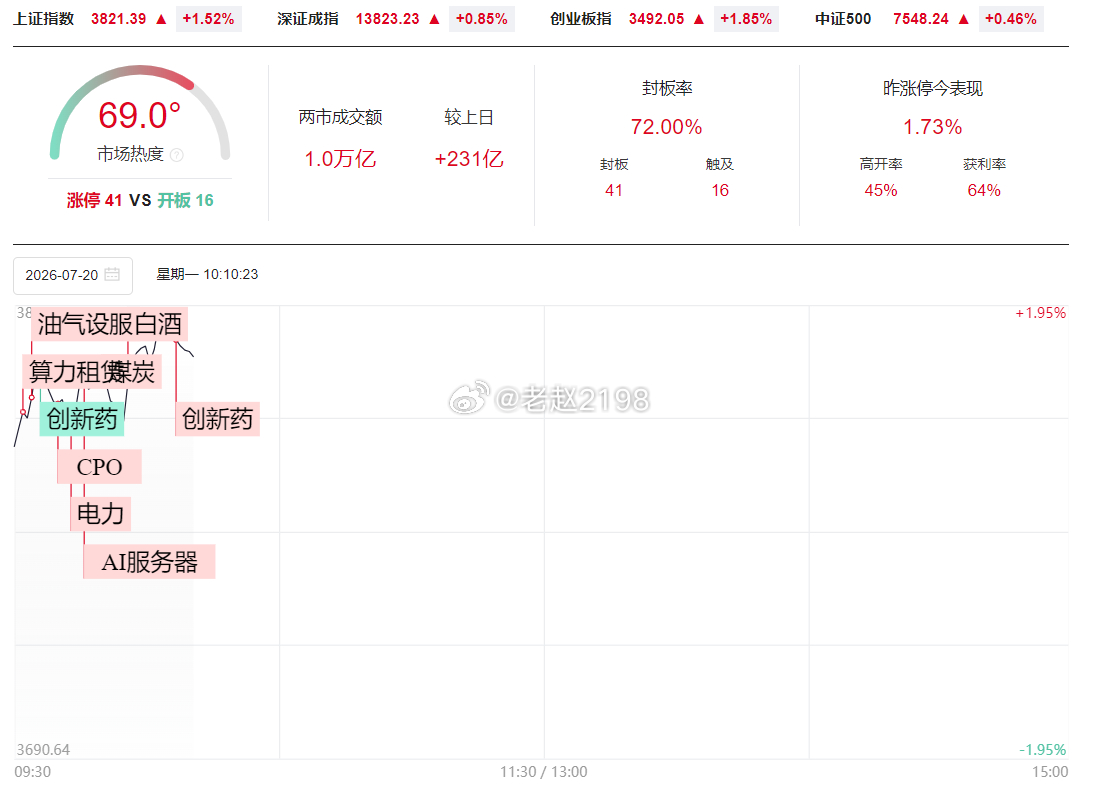Select the AI服务器 sector label
Viewport: 1101px width, 794px height.
(150, 562)
